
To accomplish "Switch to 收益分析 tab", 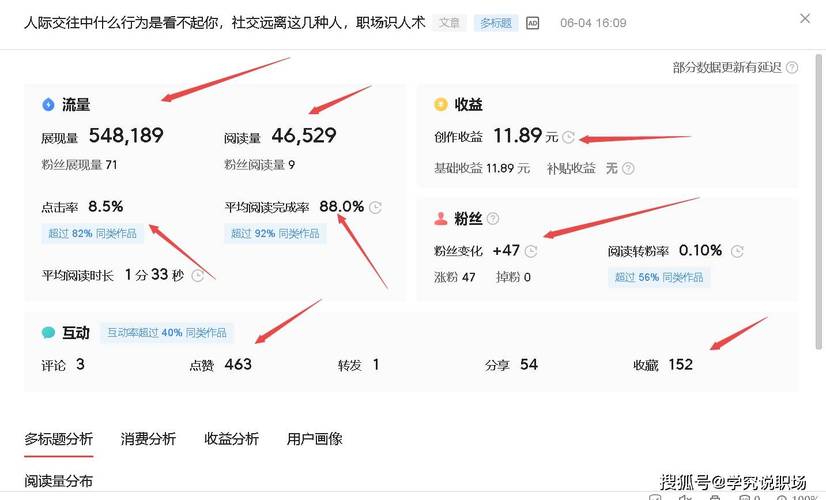I will [x=231, y=439].
